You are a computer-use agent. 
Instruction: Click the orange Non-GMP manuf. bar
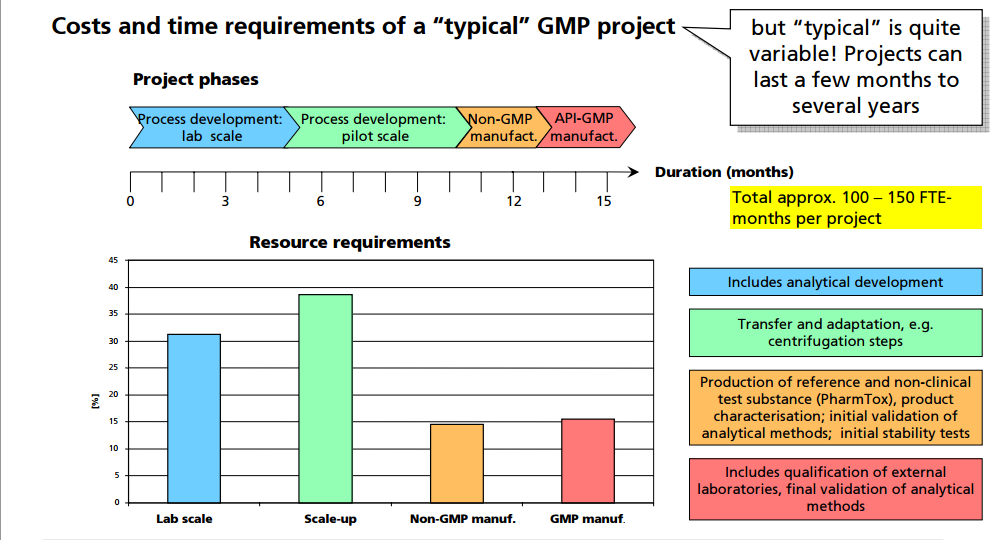457,463
